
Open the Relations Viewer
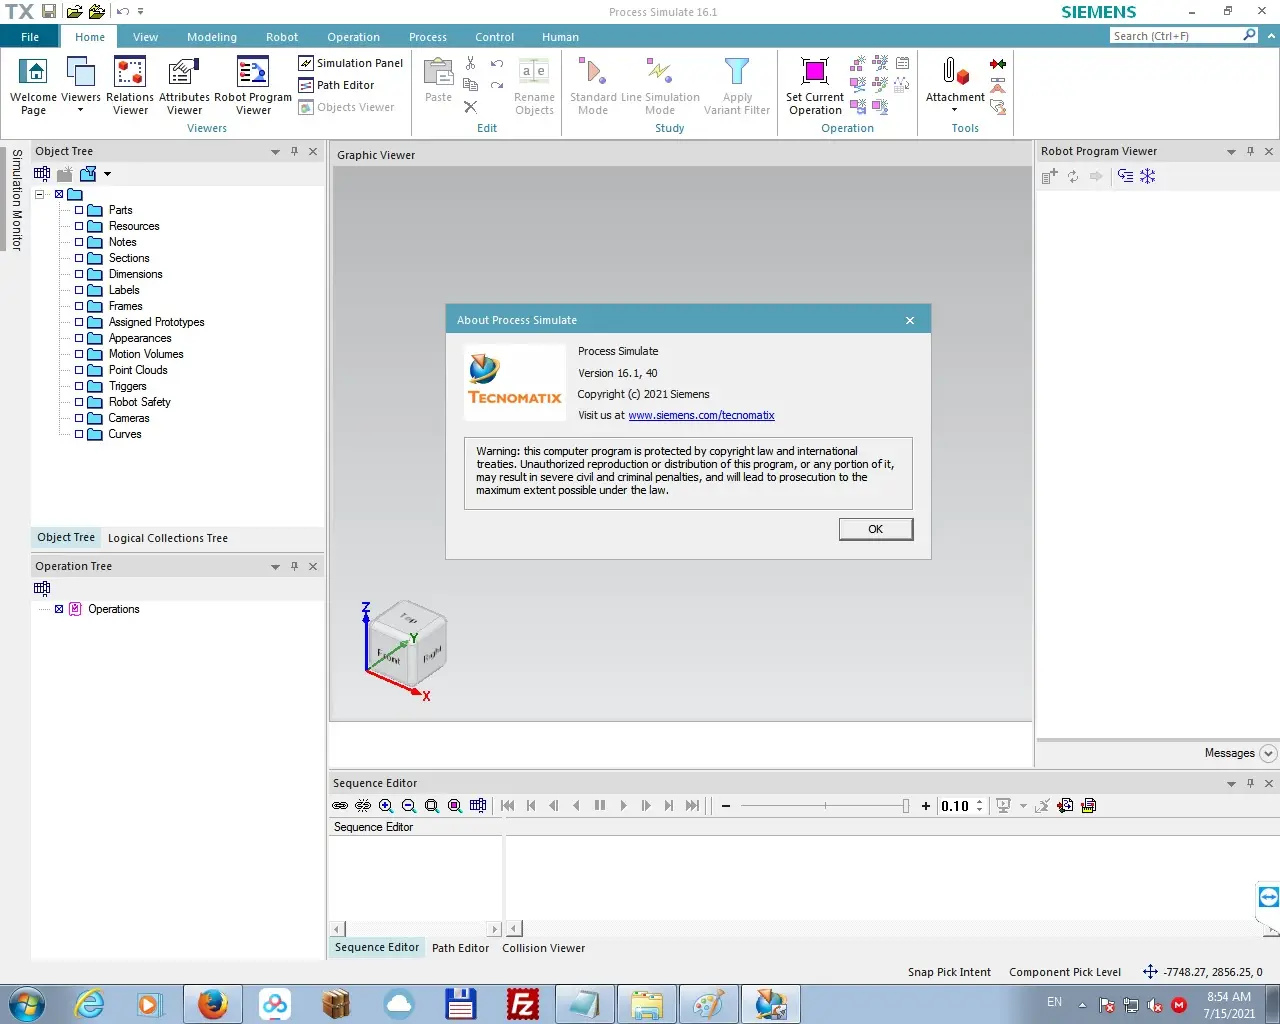[x=130, y=86]
